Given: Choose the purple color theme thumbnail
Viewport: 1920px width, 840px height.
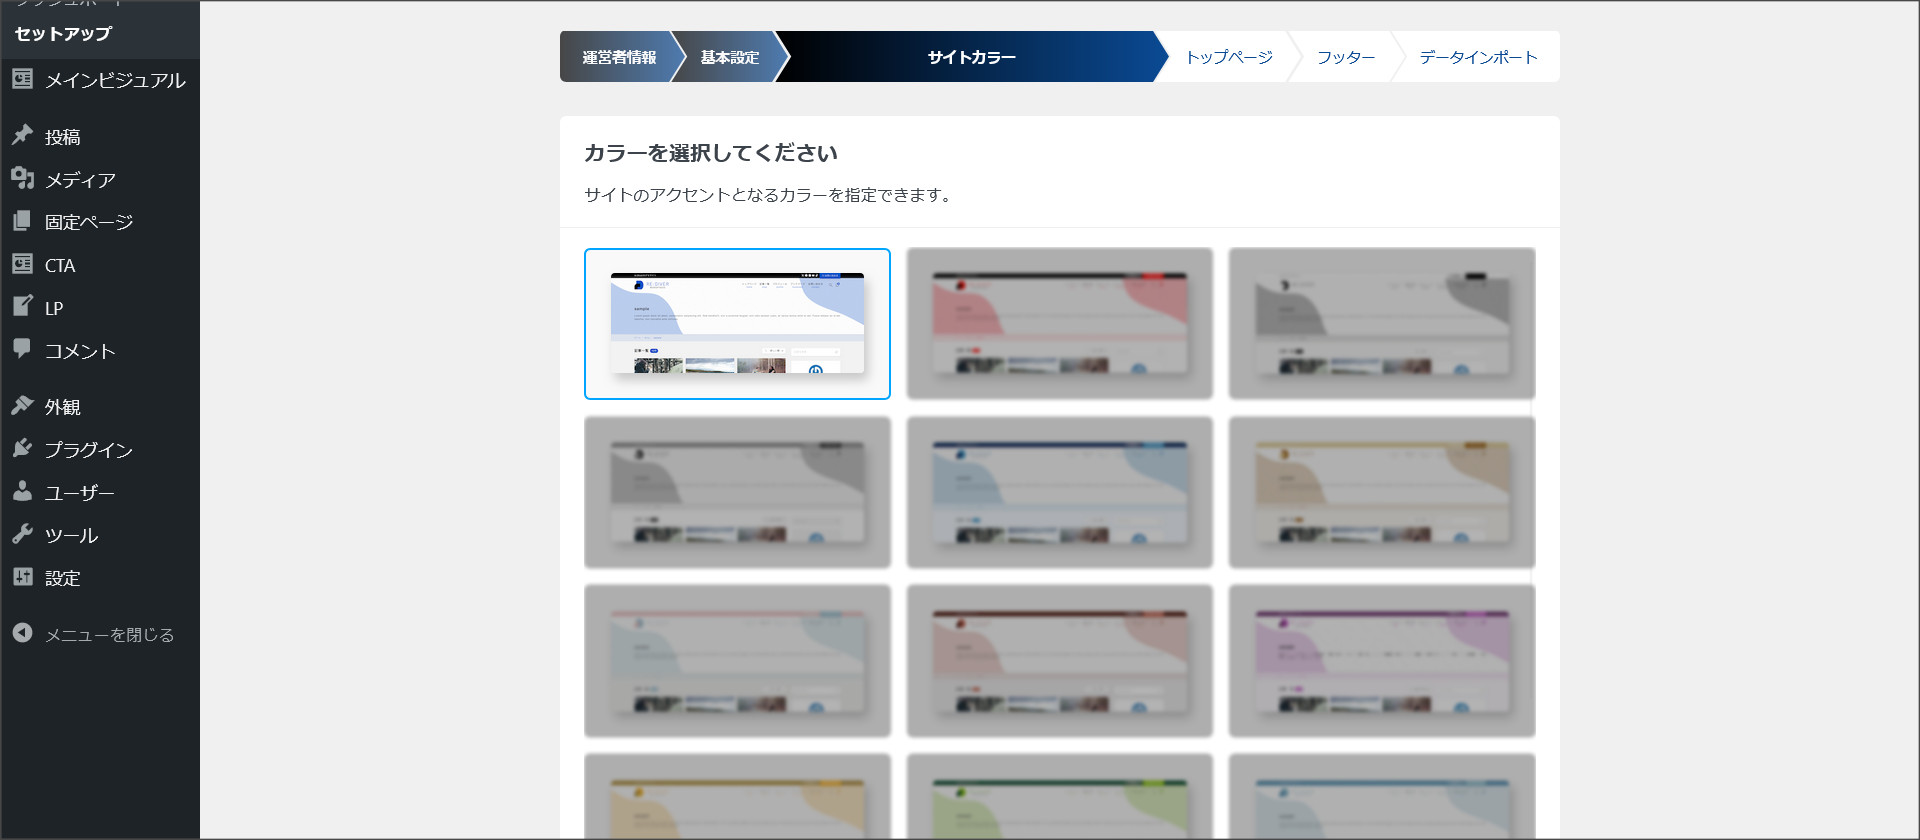Looking at the screenshot, I should (x=1381, y=661).
